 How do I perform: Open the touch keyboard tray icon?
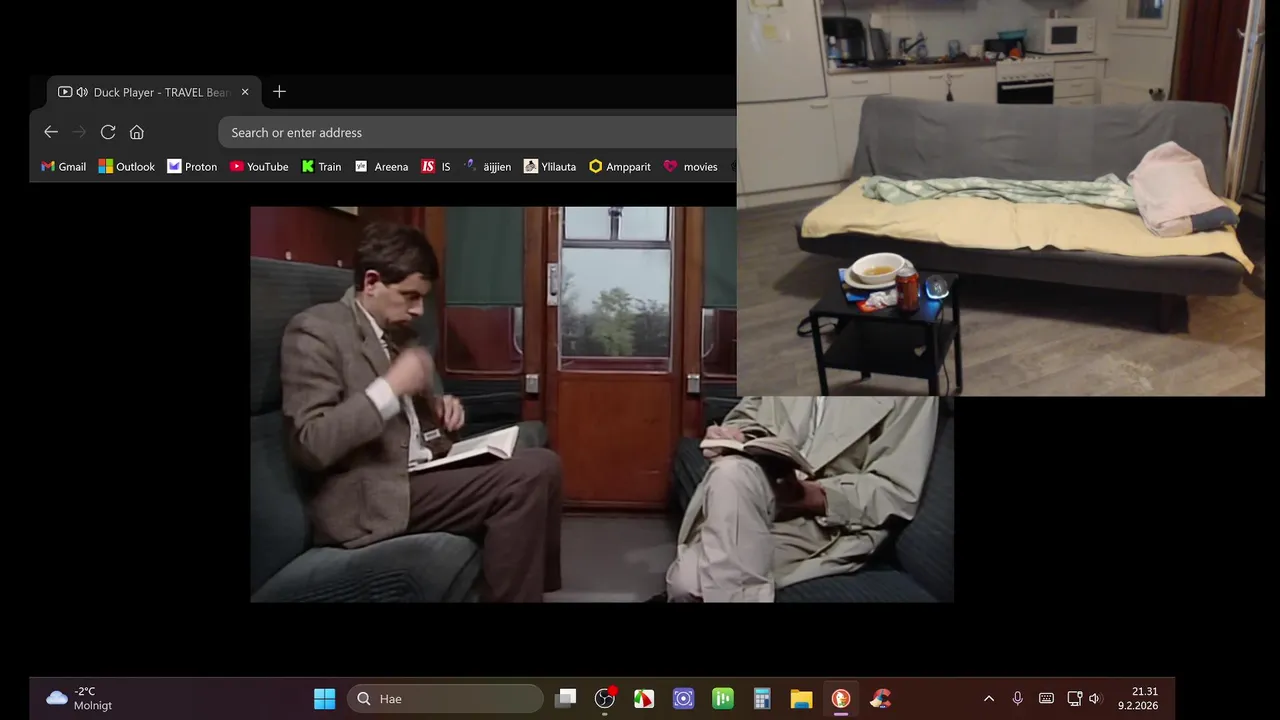pos(1046,699)
